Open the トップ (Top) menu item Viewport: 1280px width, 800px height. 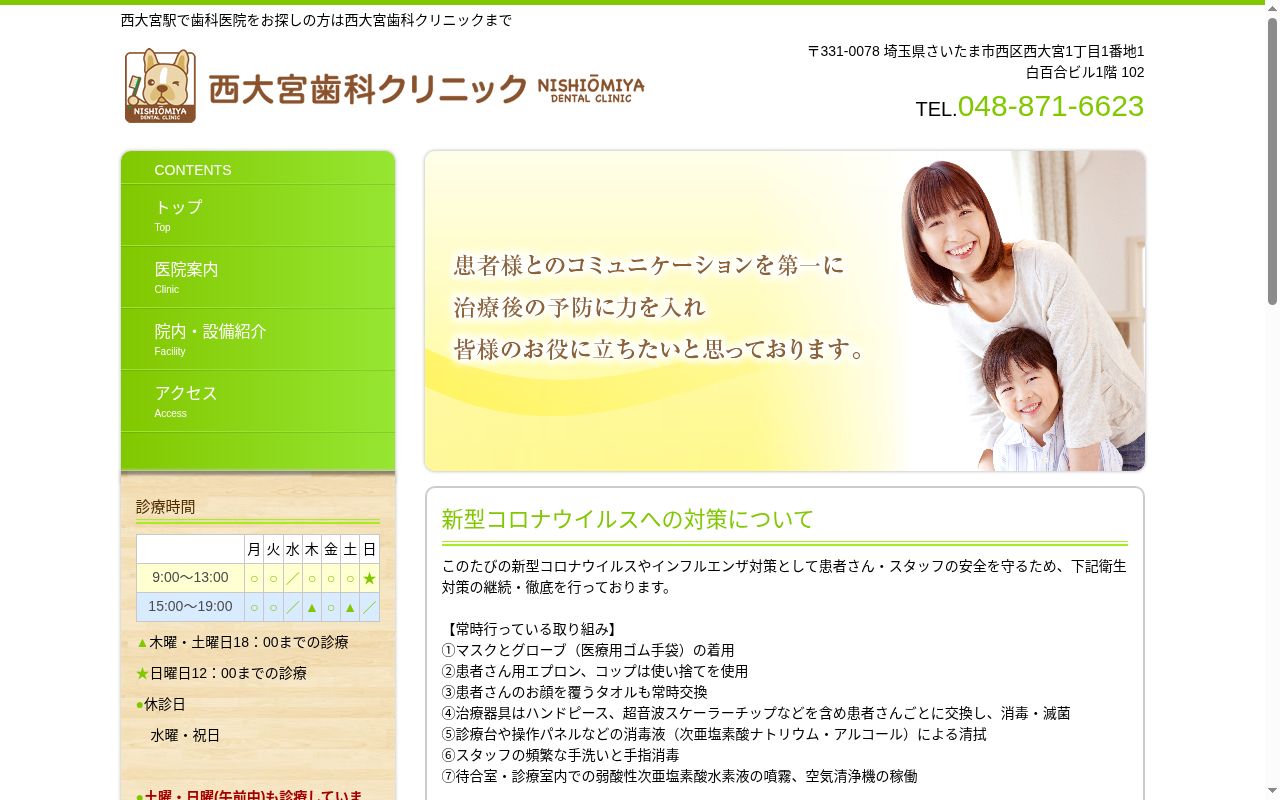coord(258,216)
